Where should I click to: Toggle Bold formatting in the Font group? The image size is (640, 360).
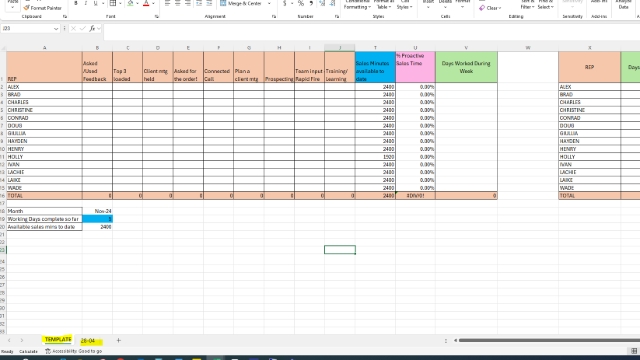[x=76, y=3]
